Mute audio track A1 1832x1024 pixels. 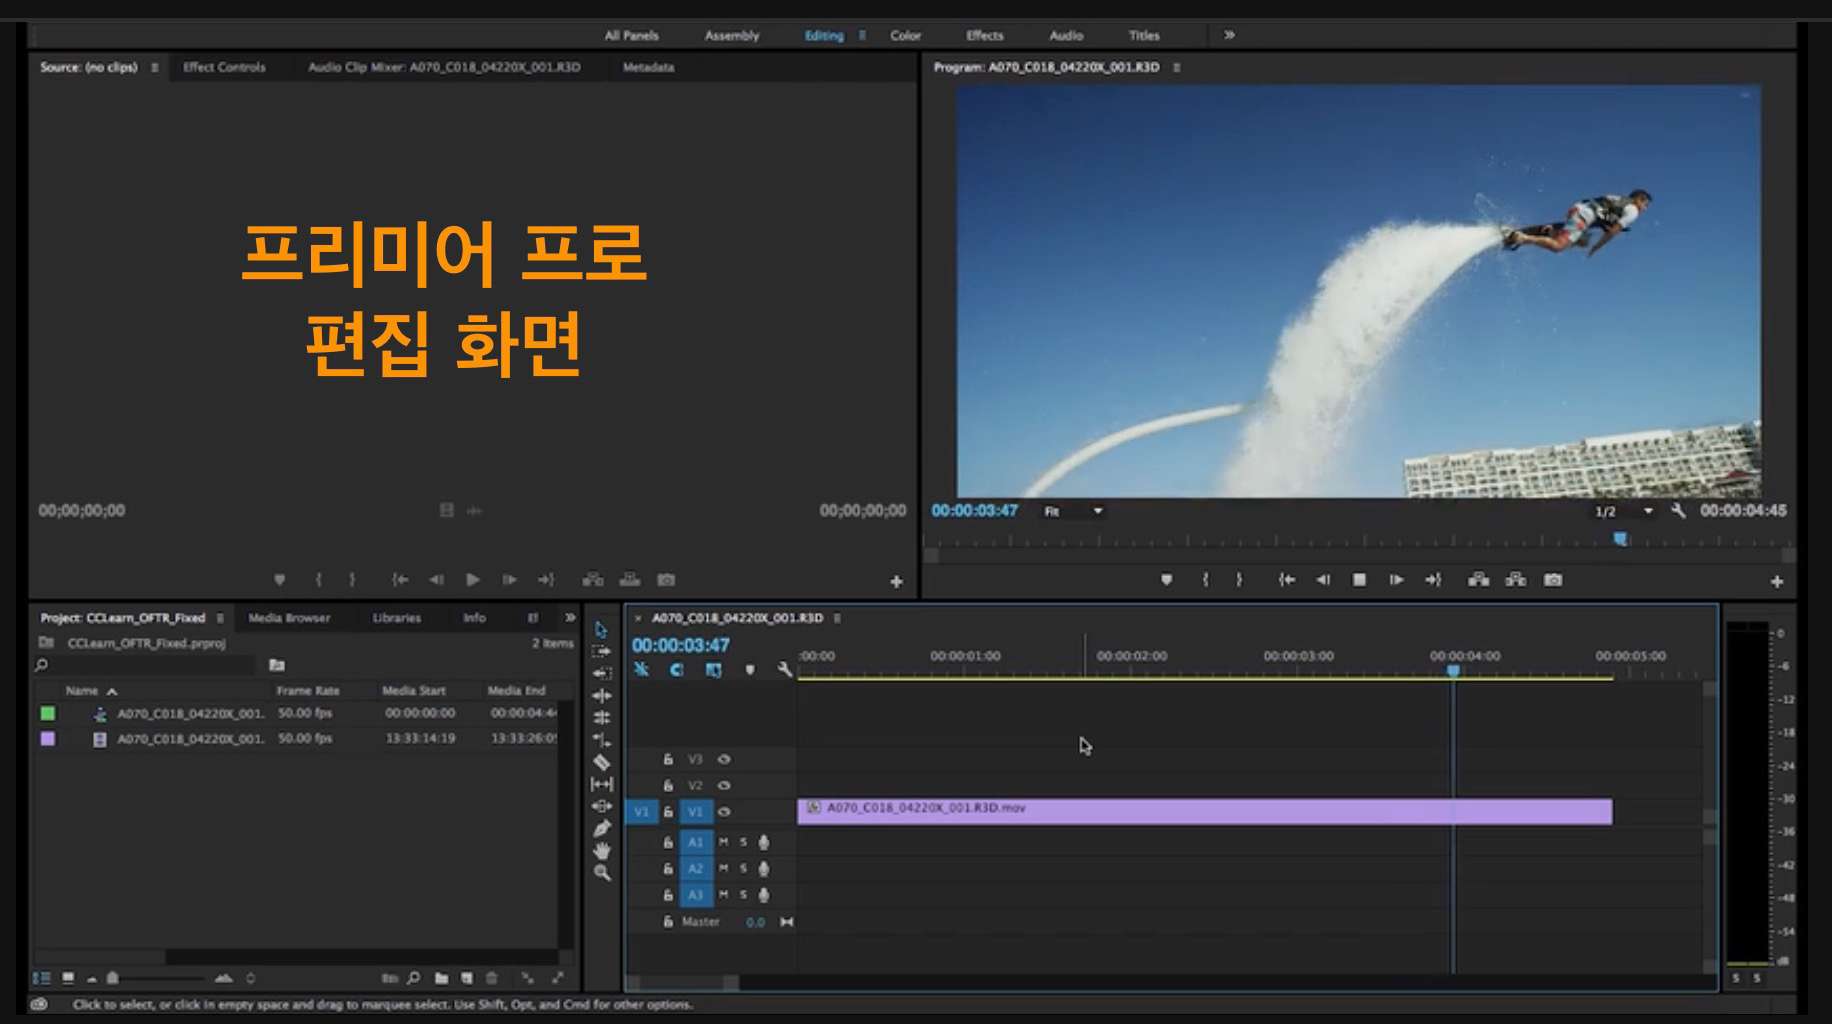724,842
